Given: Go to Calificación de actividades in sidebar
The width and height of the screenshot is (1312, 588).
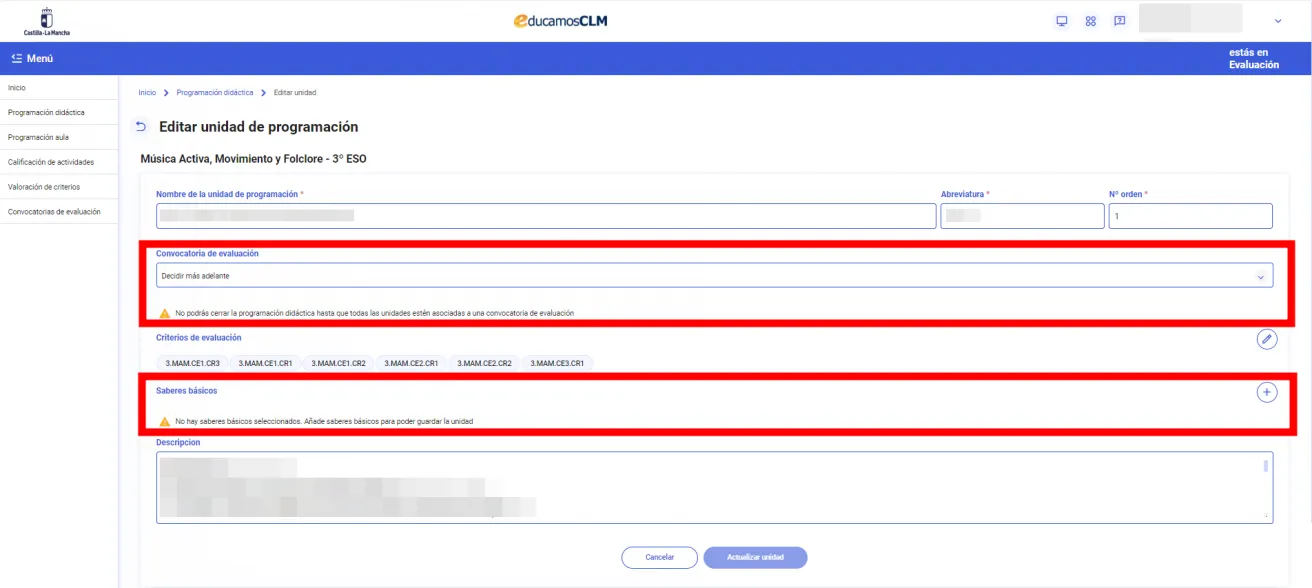Looking at the screenshot, I should pos(51,162).
